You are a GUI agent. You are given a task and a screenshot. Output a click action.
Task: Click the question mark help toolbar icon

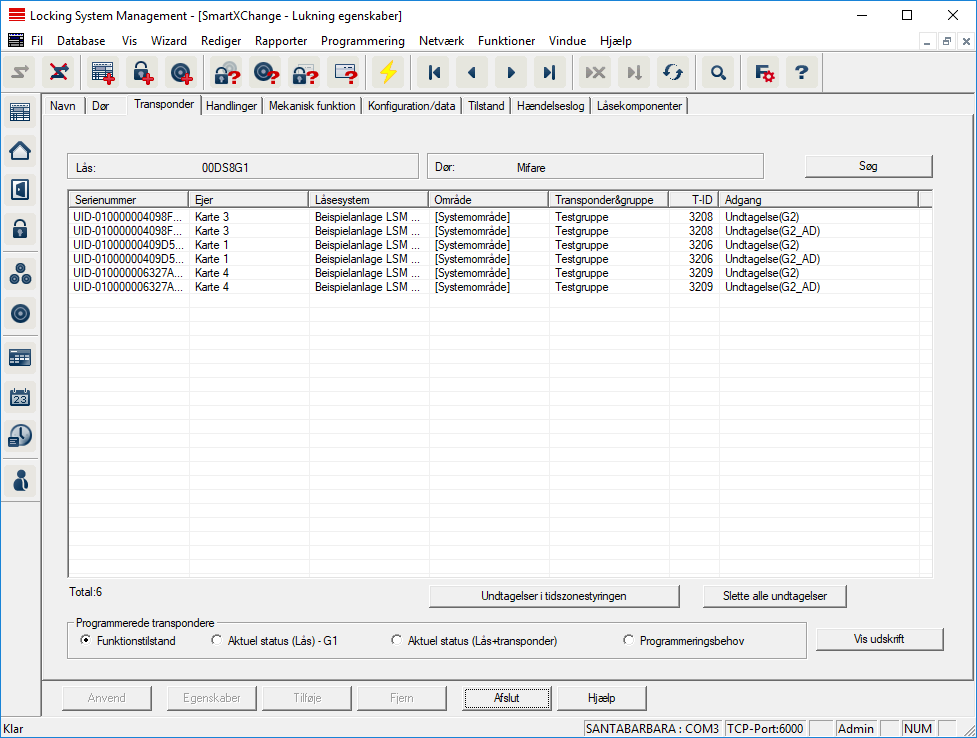[801, 72]
